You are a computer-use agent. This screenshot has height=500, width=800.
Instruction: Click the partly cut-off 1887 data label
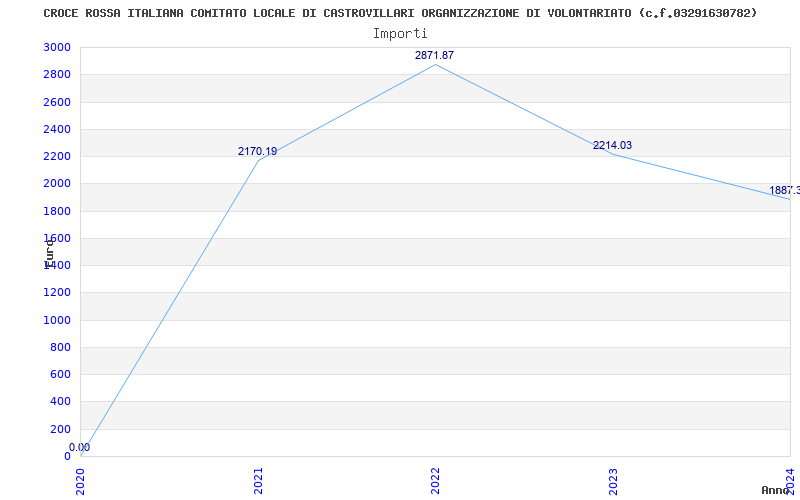click(x=785, y=191)
